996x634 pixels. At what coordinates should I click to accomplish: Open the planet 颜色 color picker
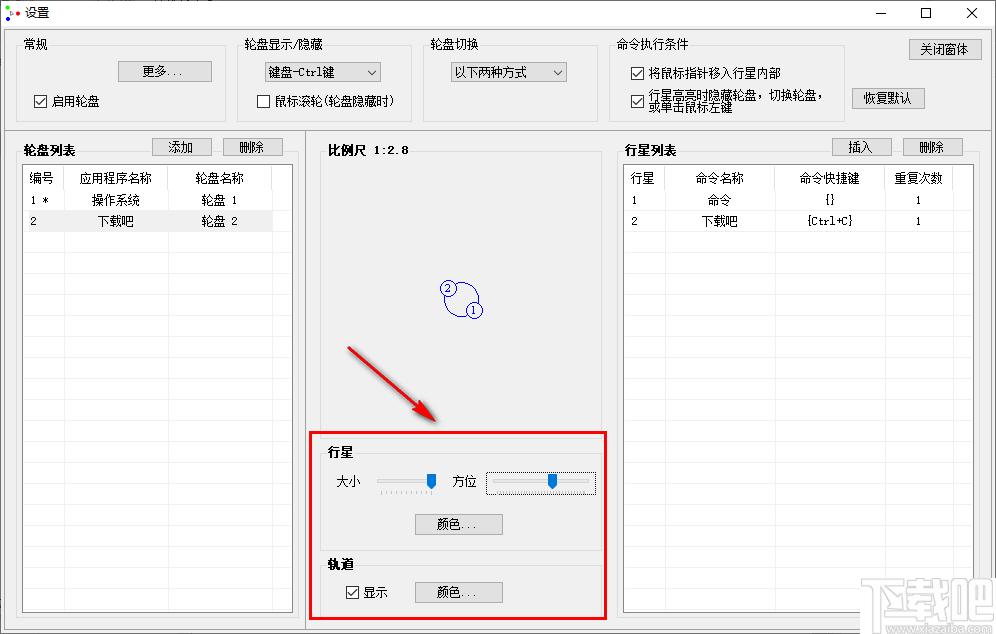point(458,524)
